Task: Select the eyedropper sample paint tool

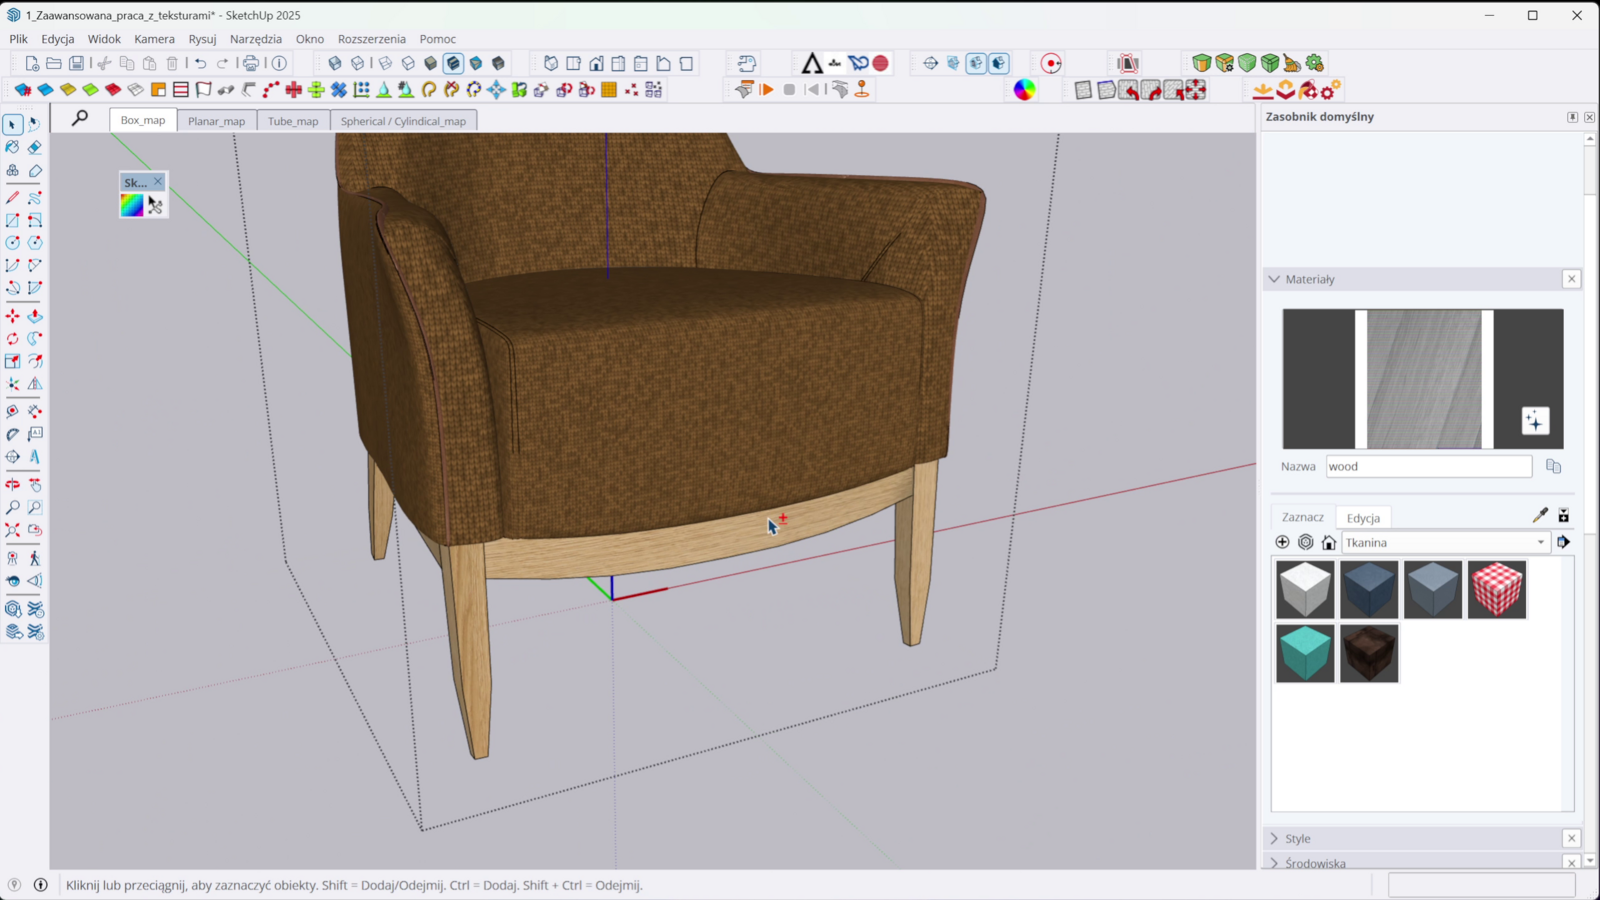Action: pyautogui.click(x=1540, y=515)
